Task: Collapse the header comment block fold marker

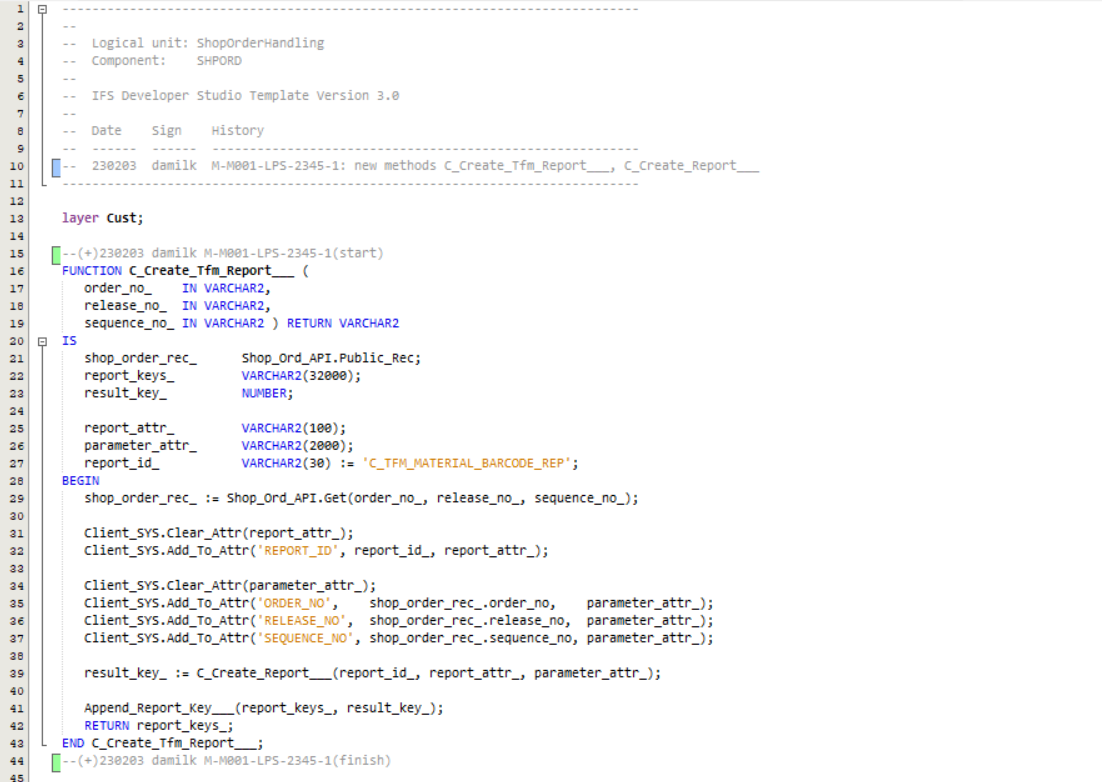Action: pos(42,9)
